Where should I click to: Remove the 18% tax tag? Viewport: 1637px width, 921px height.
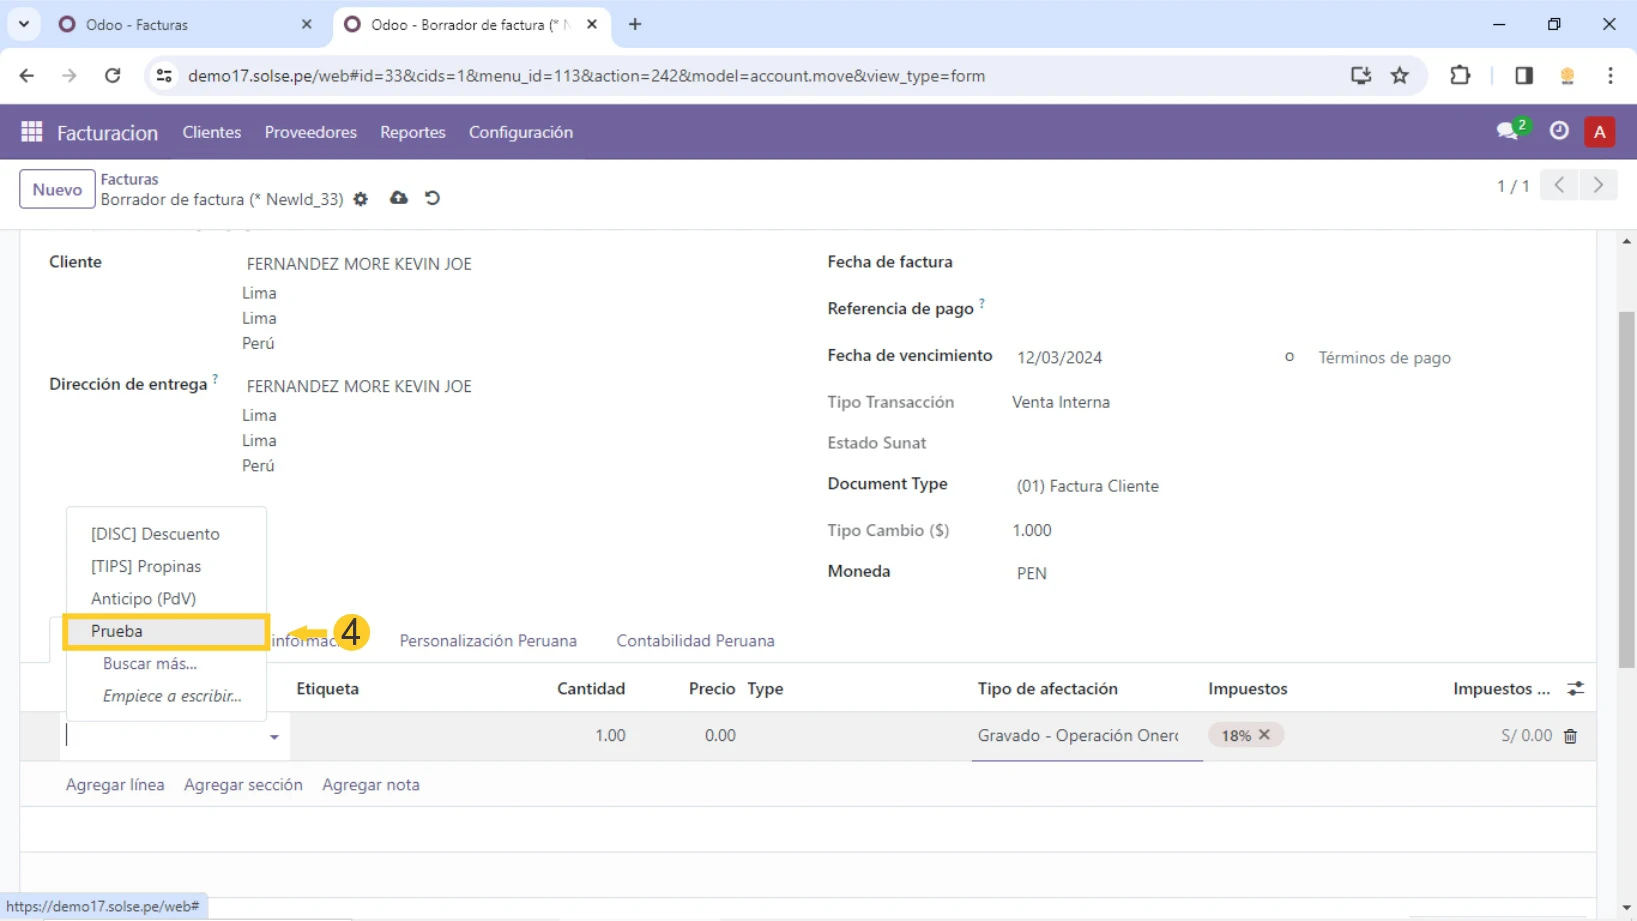click(1264, 735)
